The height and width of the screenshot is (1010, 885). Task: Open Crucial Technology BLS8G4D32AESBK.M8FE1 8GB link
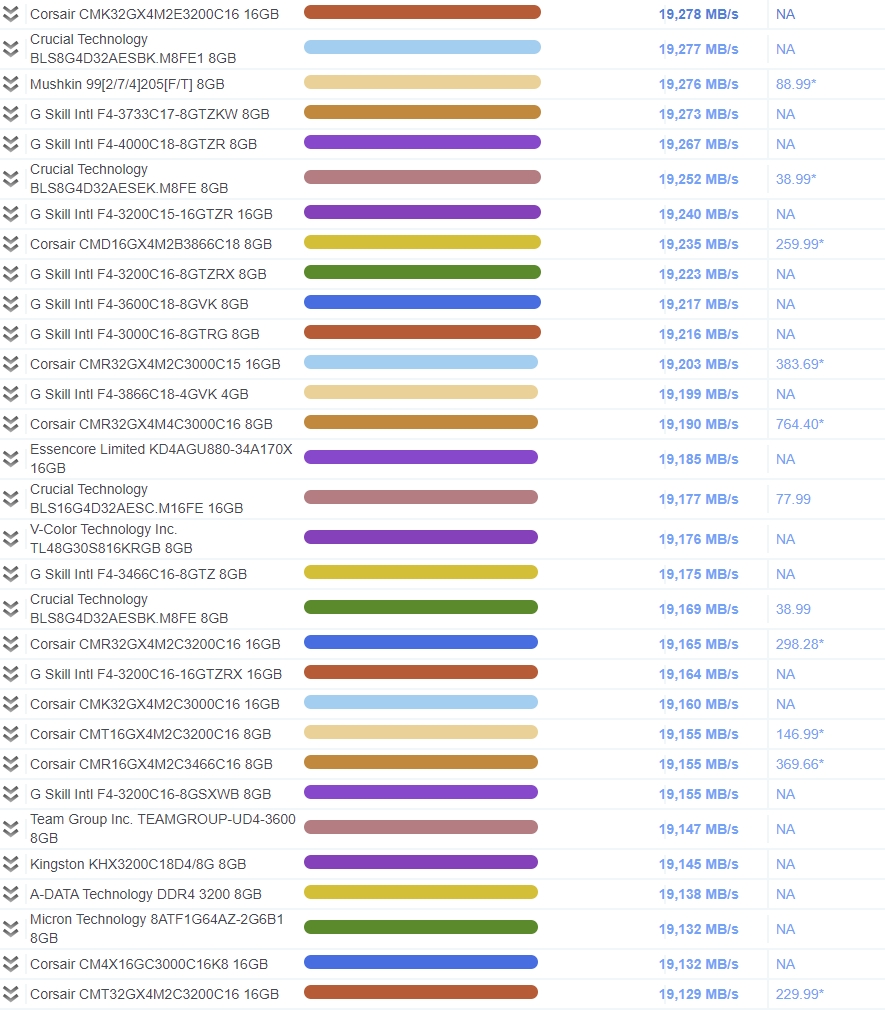pyautogui.click(x=133, y=49)
